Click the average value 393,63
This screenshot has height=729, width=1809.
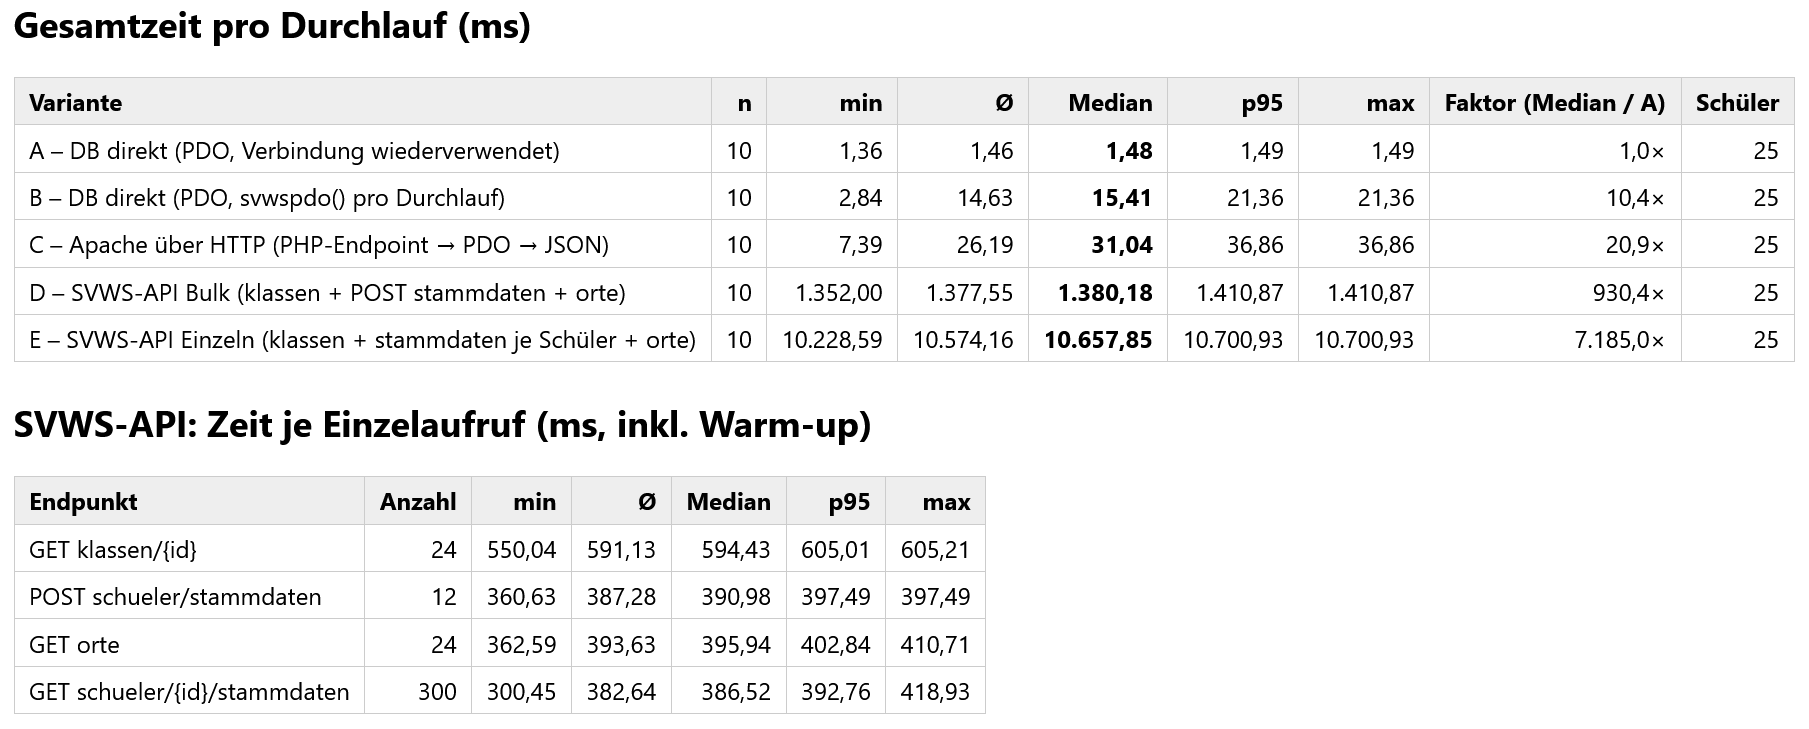[621, 645]
